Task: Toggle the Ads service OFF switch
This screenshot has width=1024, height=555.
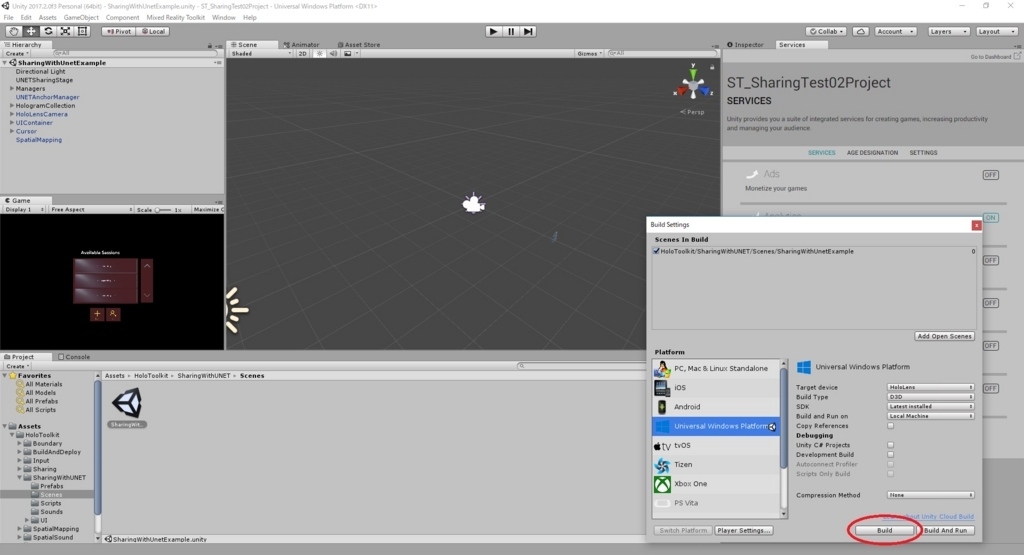Action: click(990, 175)
